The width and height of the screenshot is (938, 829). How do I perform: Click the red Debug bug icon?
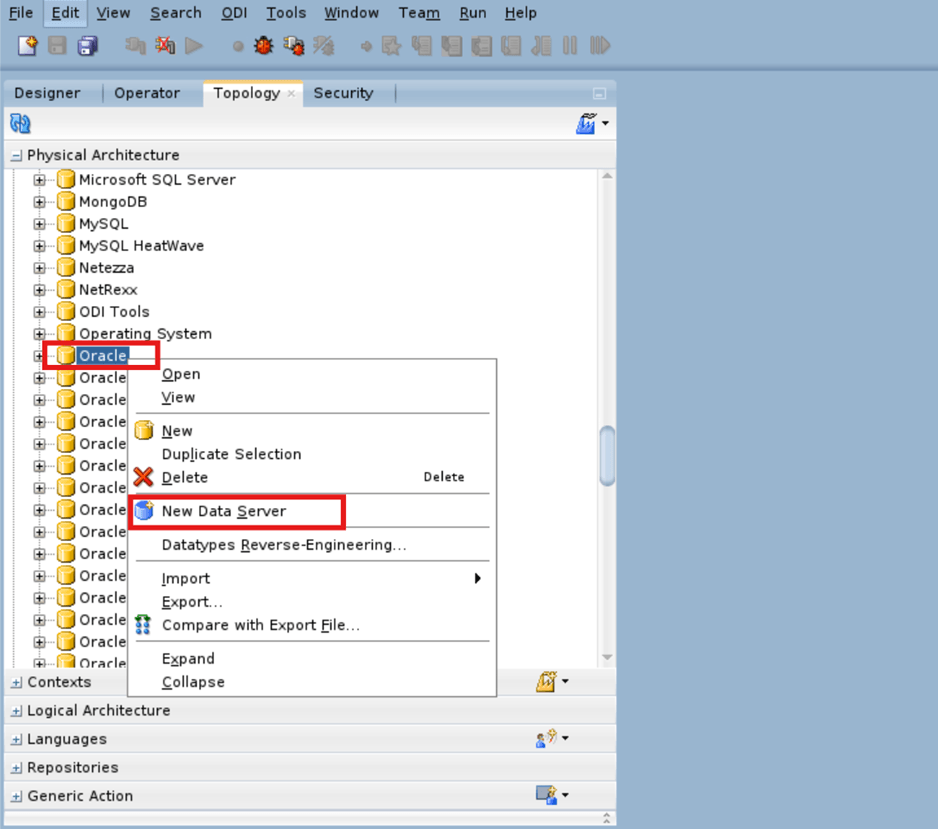pos(262,45)
